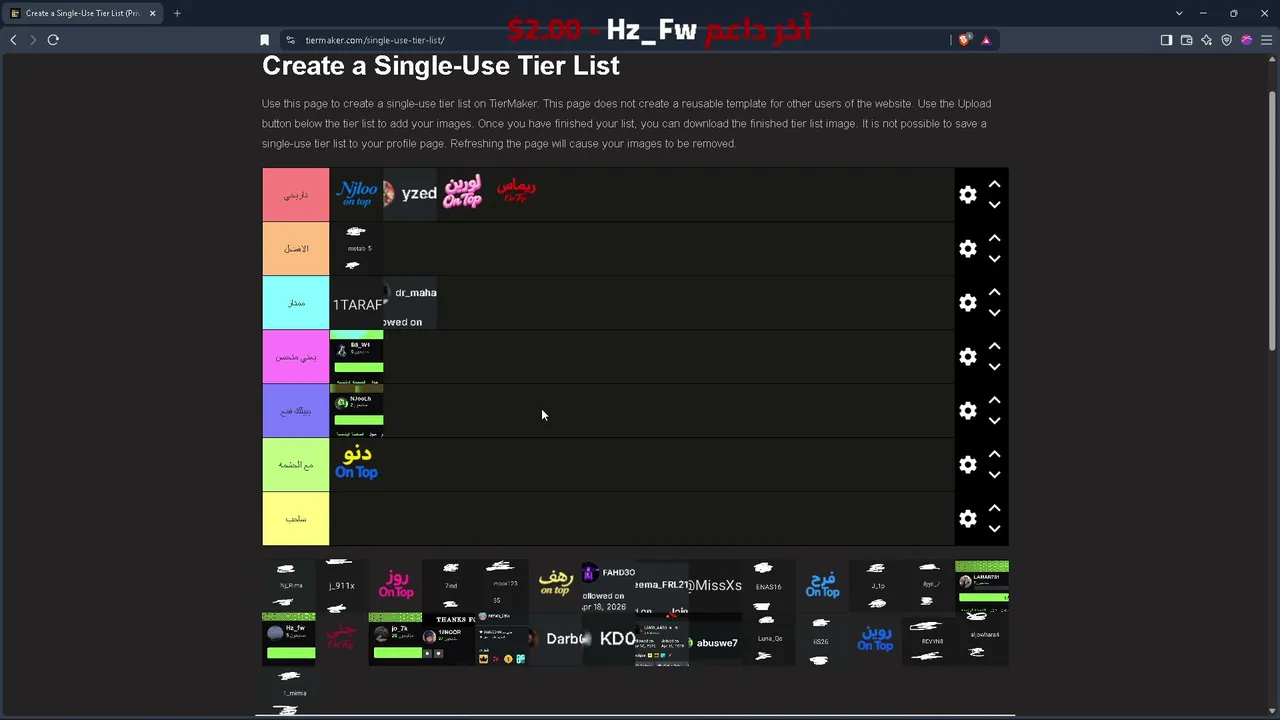Pick the blue فرح On Top image
1280x720 pixels.
pos(822,586)
